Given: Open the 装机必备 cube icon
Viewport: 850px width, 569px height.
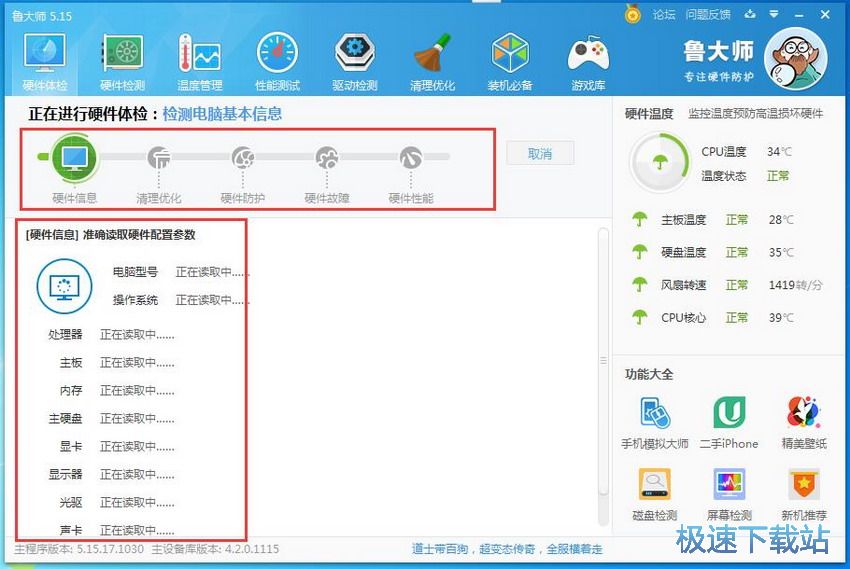Looking at the screenshot, I should tap(510, 61).
